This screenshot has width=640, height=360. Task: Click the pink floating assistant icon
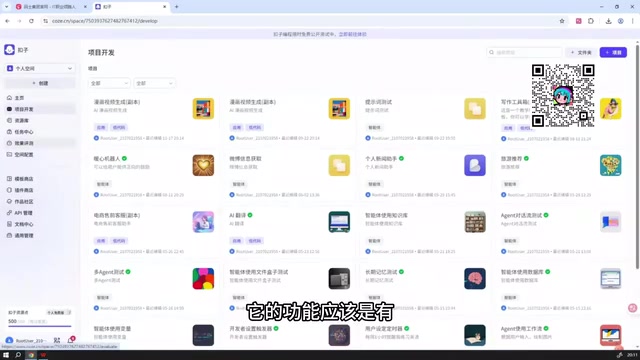632,308
